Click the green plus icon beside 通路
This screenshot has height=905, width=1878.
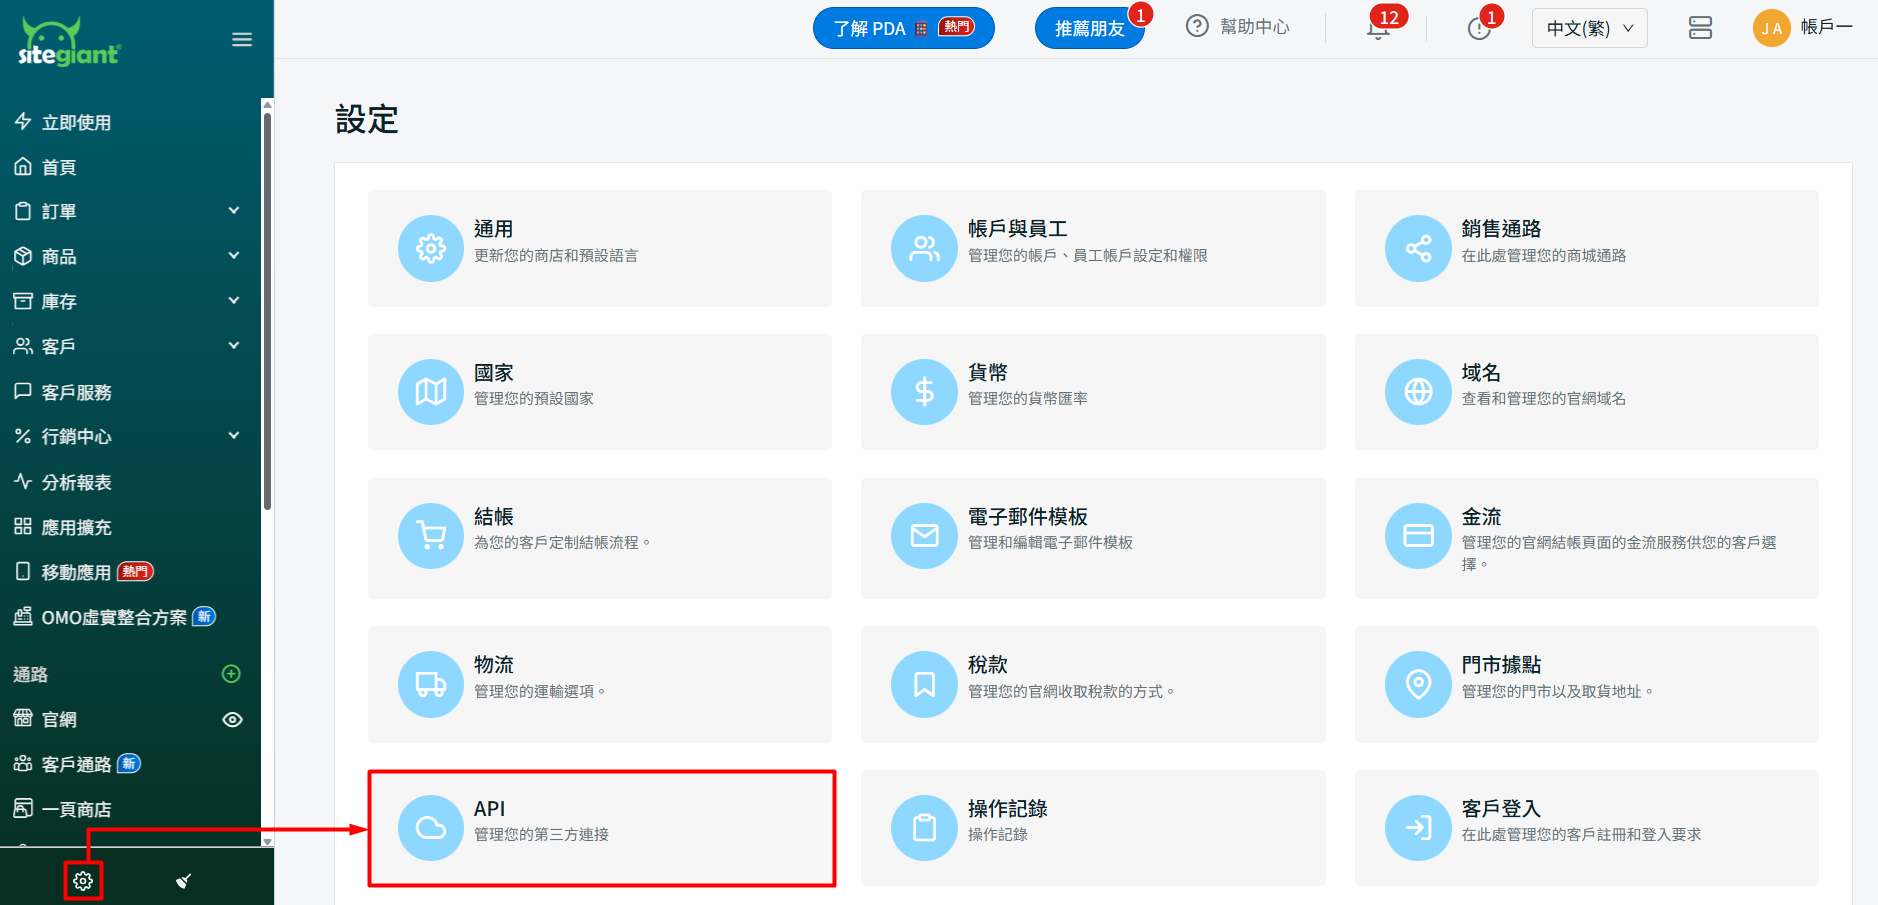click(x=231, y=674)
